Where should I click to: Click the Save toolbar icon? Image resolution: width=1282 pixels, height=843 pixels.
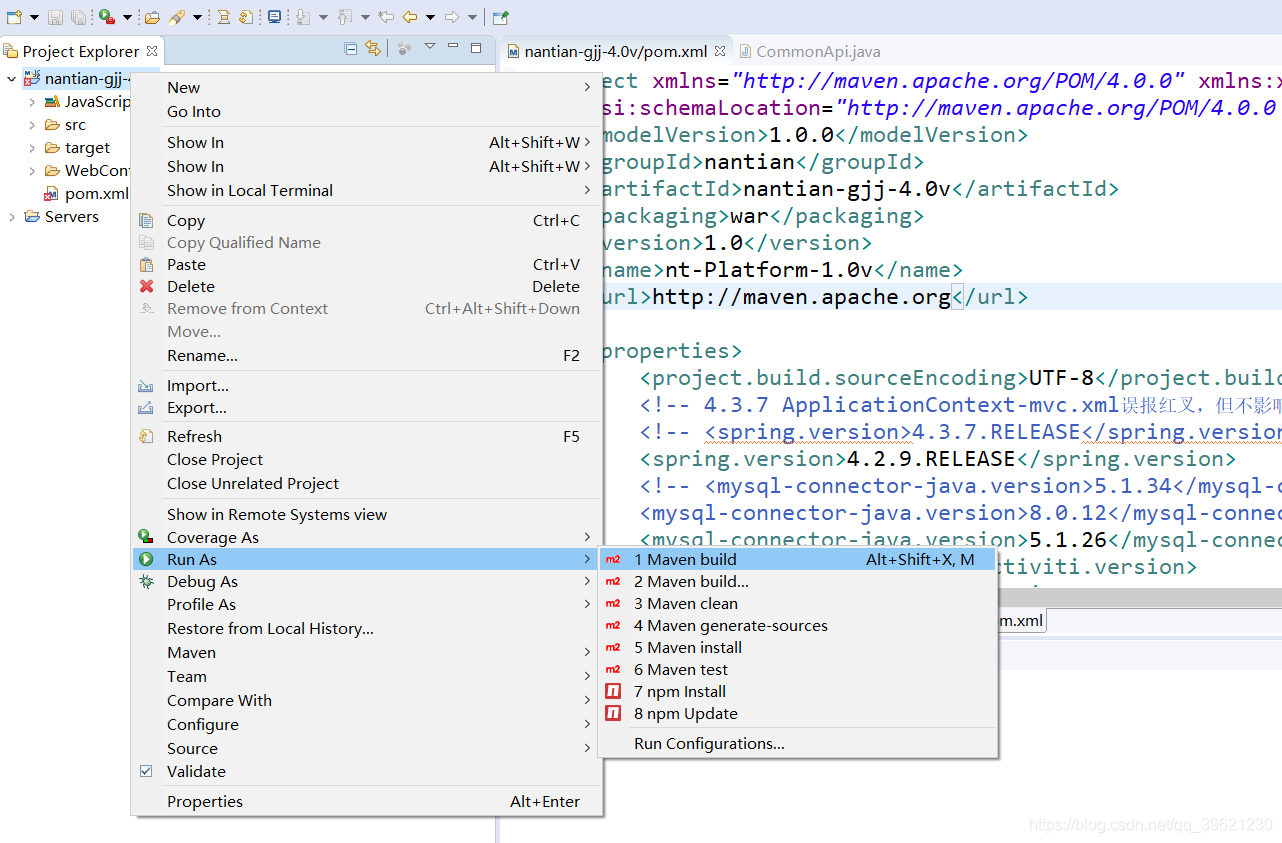[55, 17]
